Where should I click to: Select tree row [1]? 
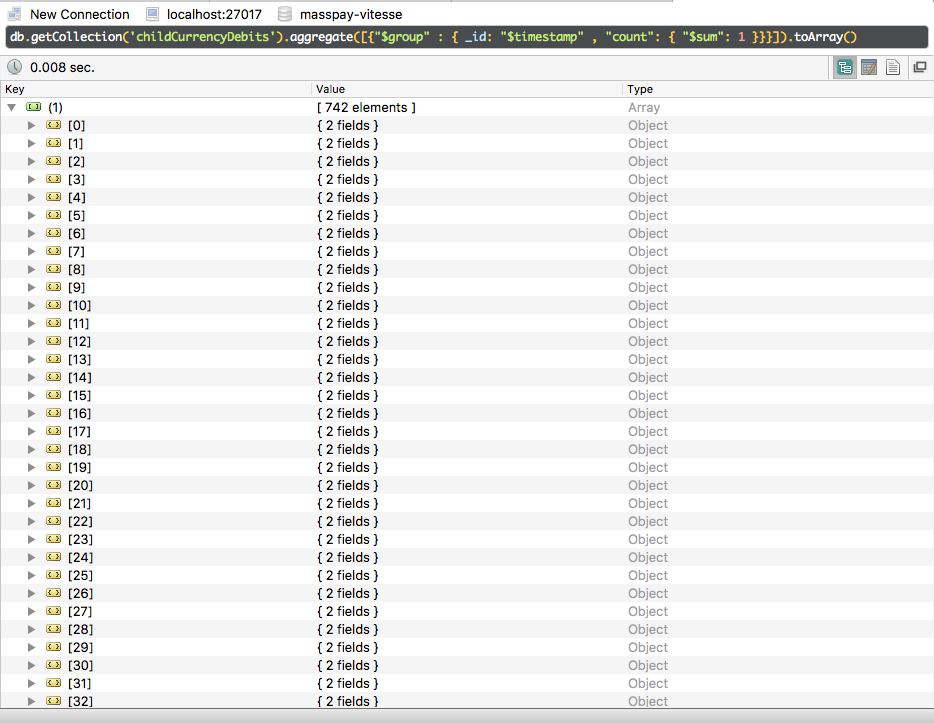coord(466,143)
